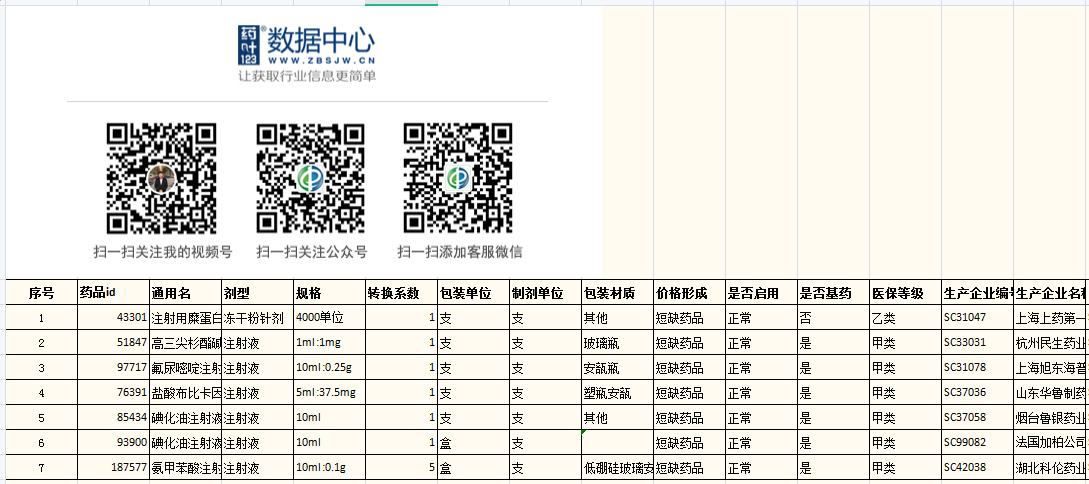Screen dimensions: 1089x484
Task: Click the 冻干粉针剂 dosage form cell
Action: tap(257, 318)
